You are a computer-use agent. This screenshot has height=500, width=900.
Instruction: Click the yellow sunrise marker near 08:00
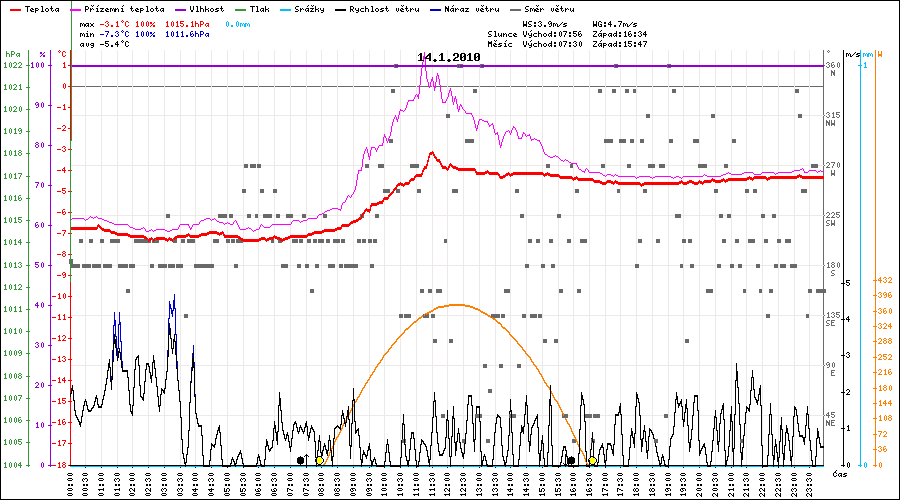coord(319,461)
